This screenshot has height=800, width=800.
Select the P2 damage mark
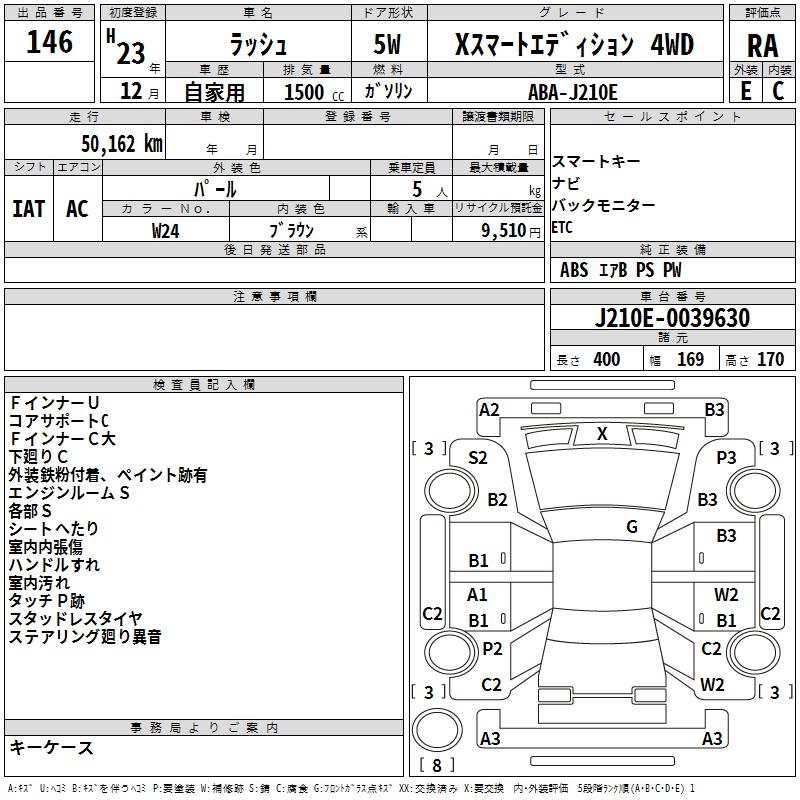[x=492, y=649]
